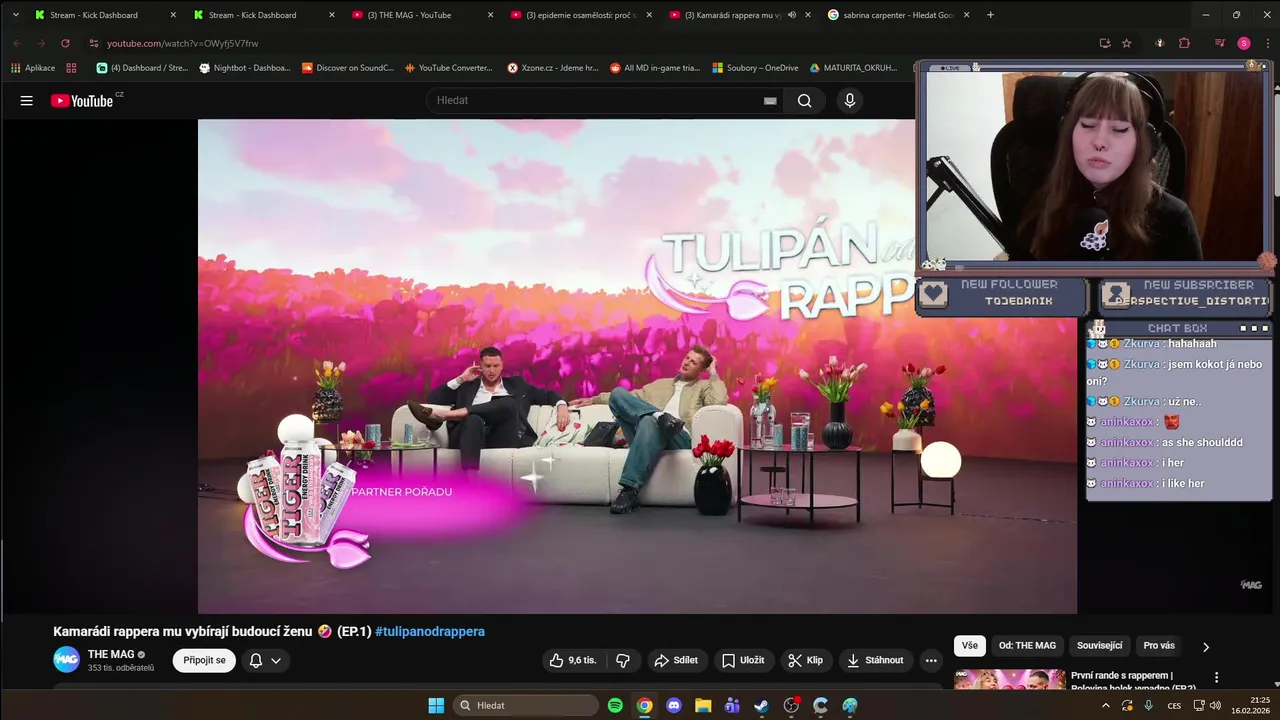
Task: Open the První rande s rapperem video thumbnail
Action: [x=1009, y=680]
